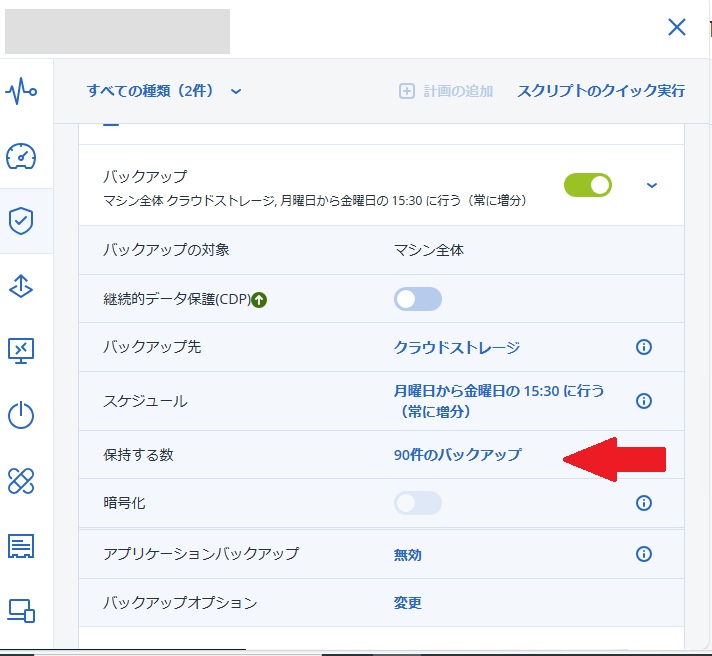Screen dimensions: 712x656
Task: Click the バックアップ summary description text
Action: (x=315, y=200)
